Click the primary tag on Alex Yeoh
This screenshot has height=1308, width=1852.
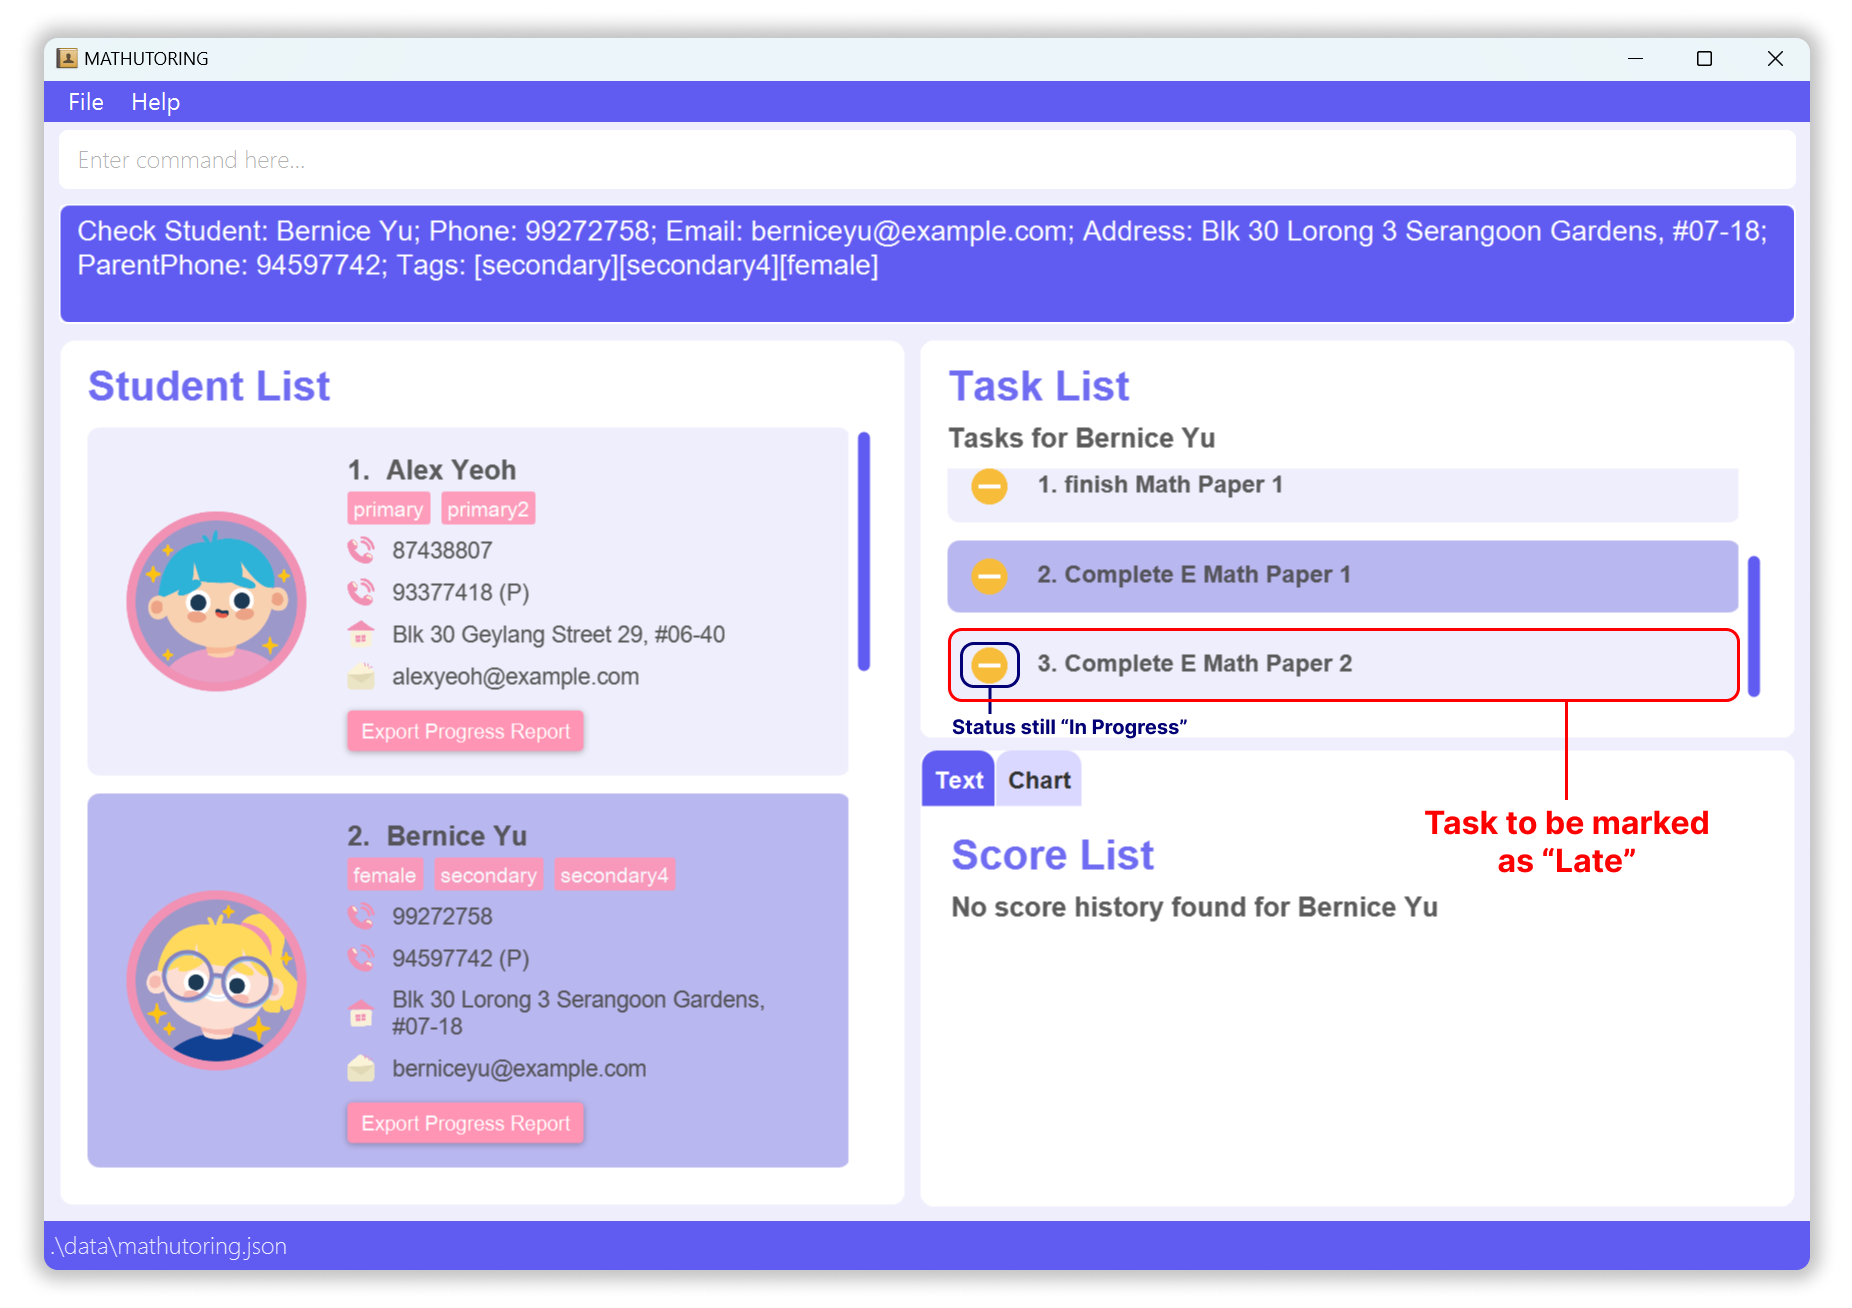(x=388, y=509)
